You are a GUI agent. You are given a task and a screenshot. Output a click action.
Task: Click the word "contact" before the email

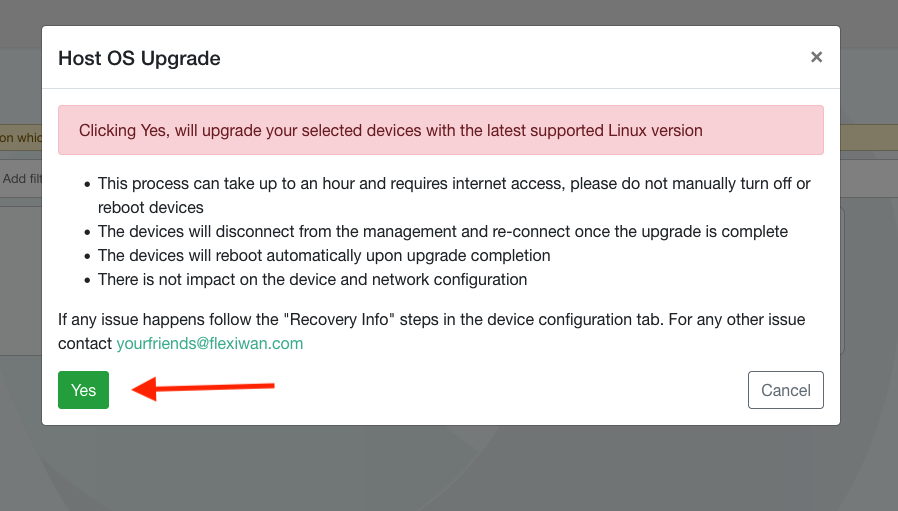[x=85, y=343]
